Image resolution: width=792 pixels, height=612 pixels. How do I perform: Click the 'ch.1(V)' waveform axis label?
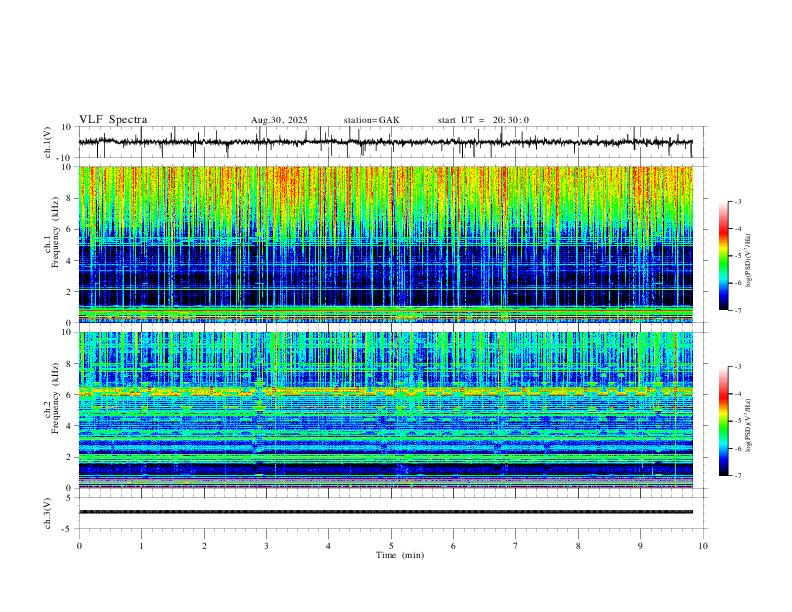coord(48,142)
